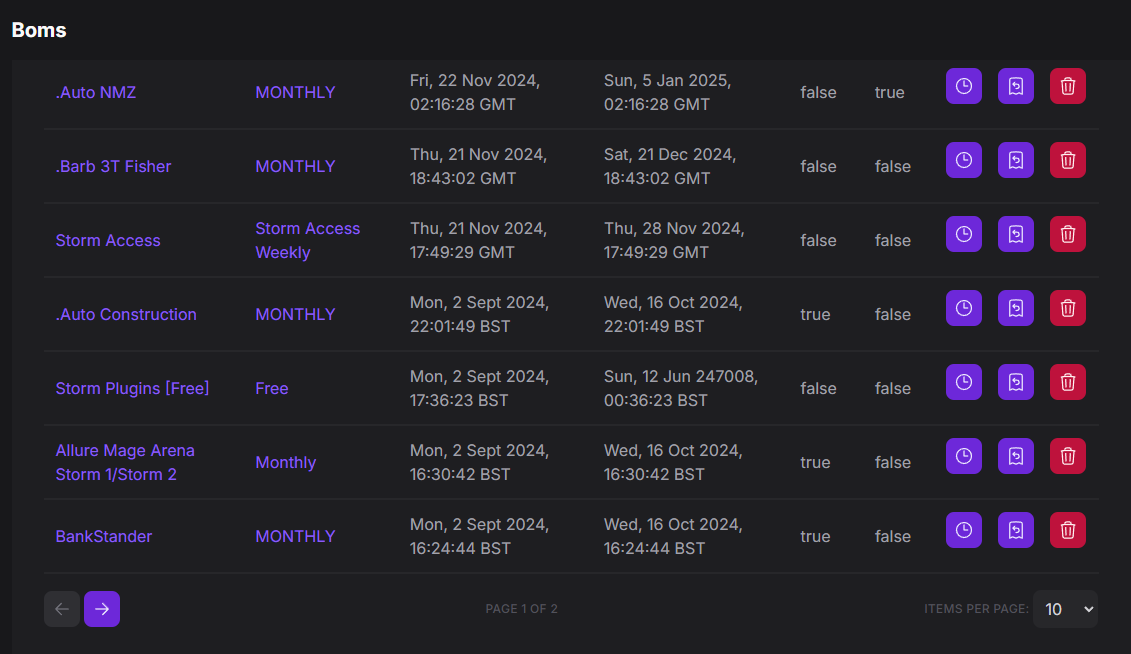
Task: Open the Storm Plugins [Free] link
Action: (133, 388)
